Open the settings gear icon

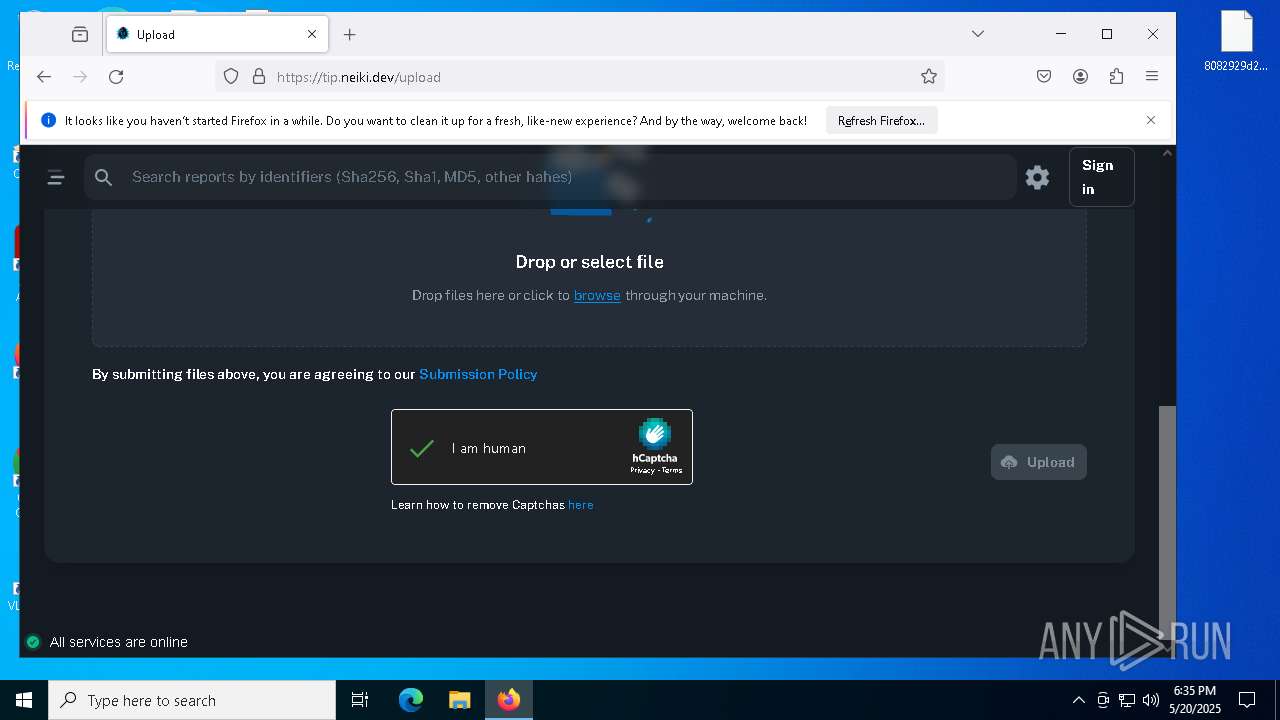(x=1037, y=177)
